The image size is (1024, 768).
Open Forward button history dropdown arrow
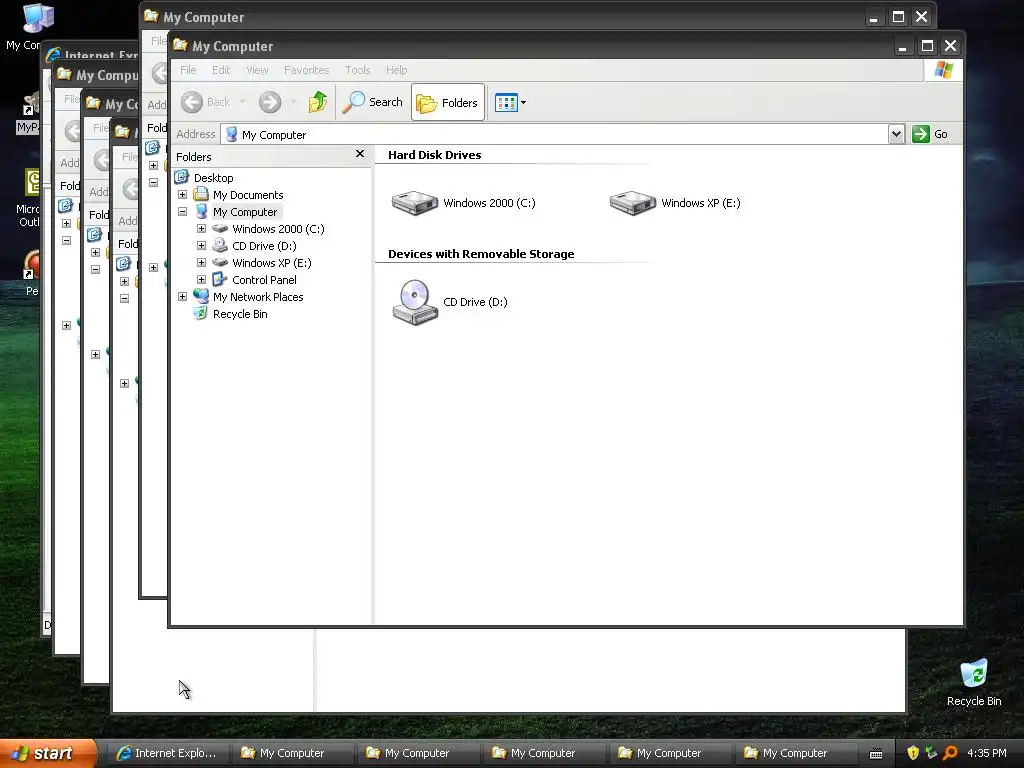click(293, 102)
